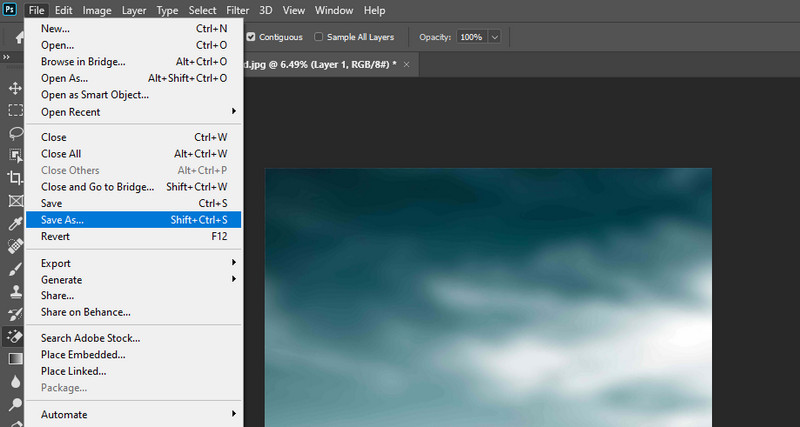Select the Eyedropper tool
Screen dimensions: 800x427
point(15,223)
